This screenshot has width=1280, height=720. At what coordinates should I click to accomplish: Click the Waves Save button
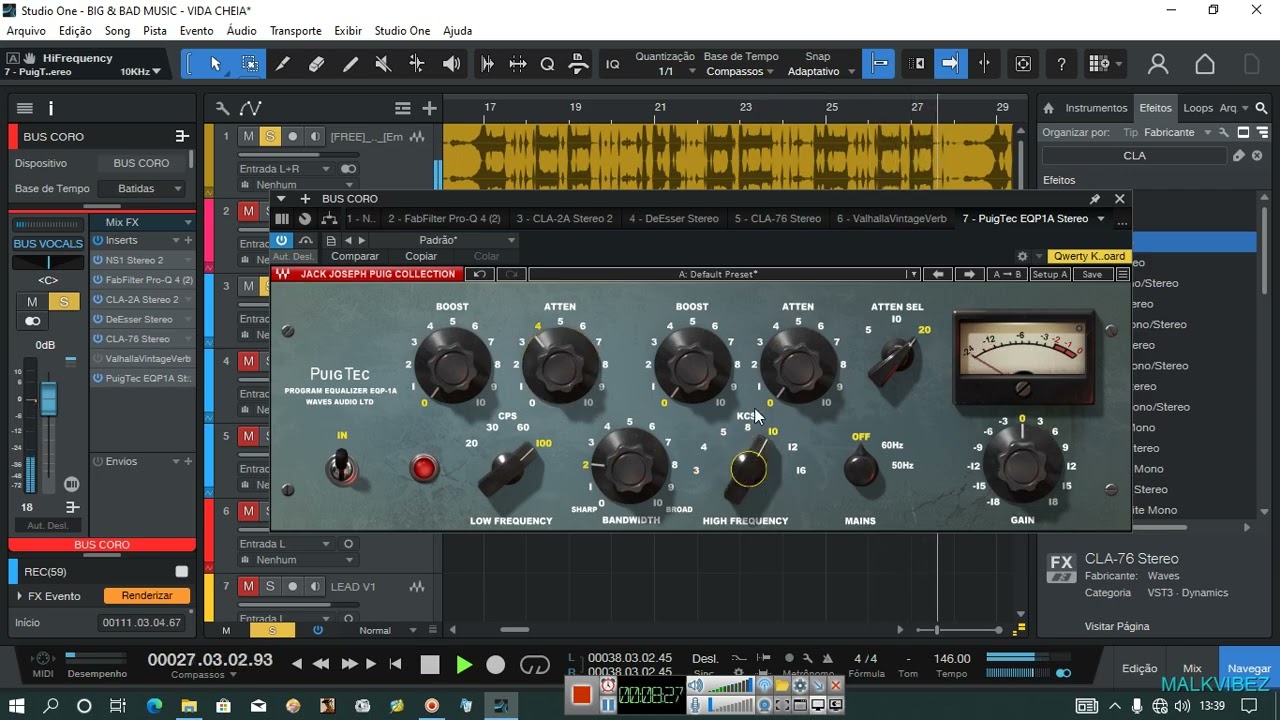click(x=1092, y=274)
